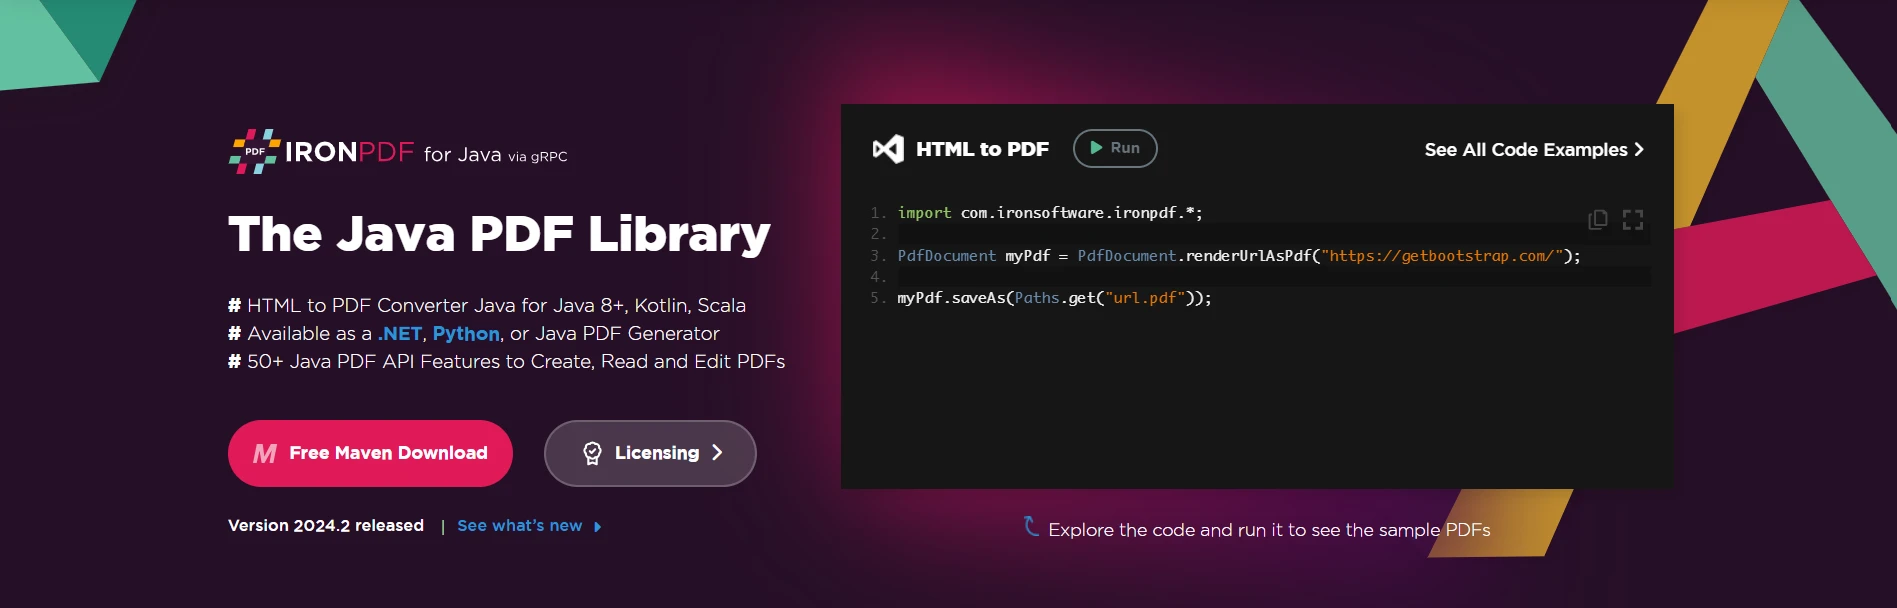
Task: Open the .NET version link
Action: [399, 333]
